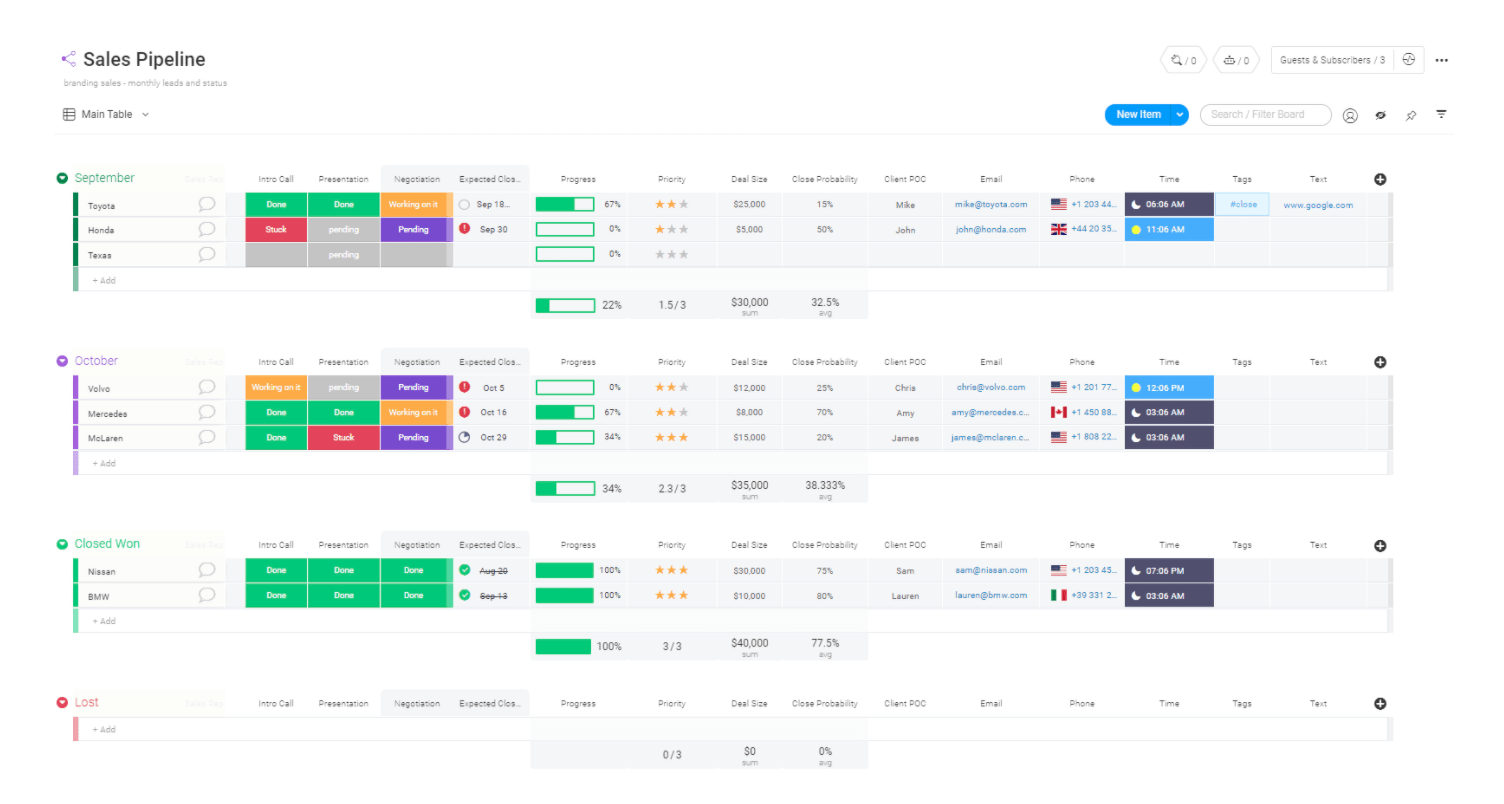Open mike@toyota.com email link

991,205
